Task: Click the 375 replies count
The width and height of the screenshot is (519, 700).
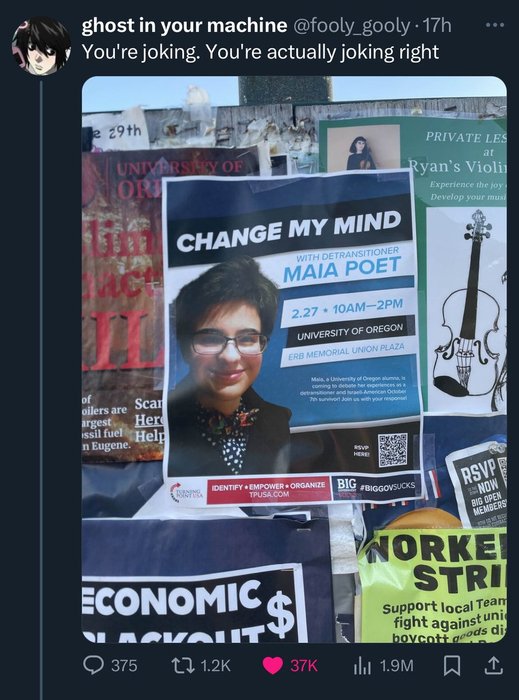Action: pyautogui.click(x=124, y=666)
